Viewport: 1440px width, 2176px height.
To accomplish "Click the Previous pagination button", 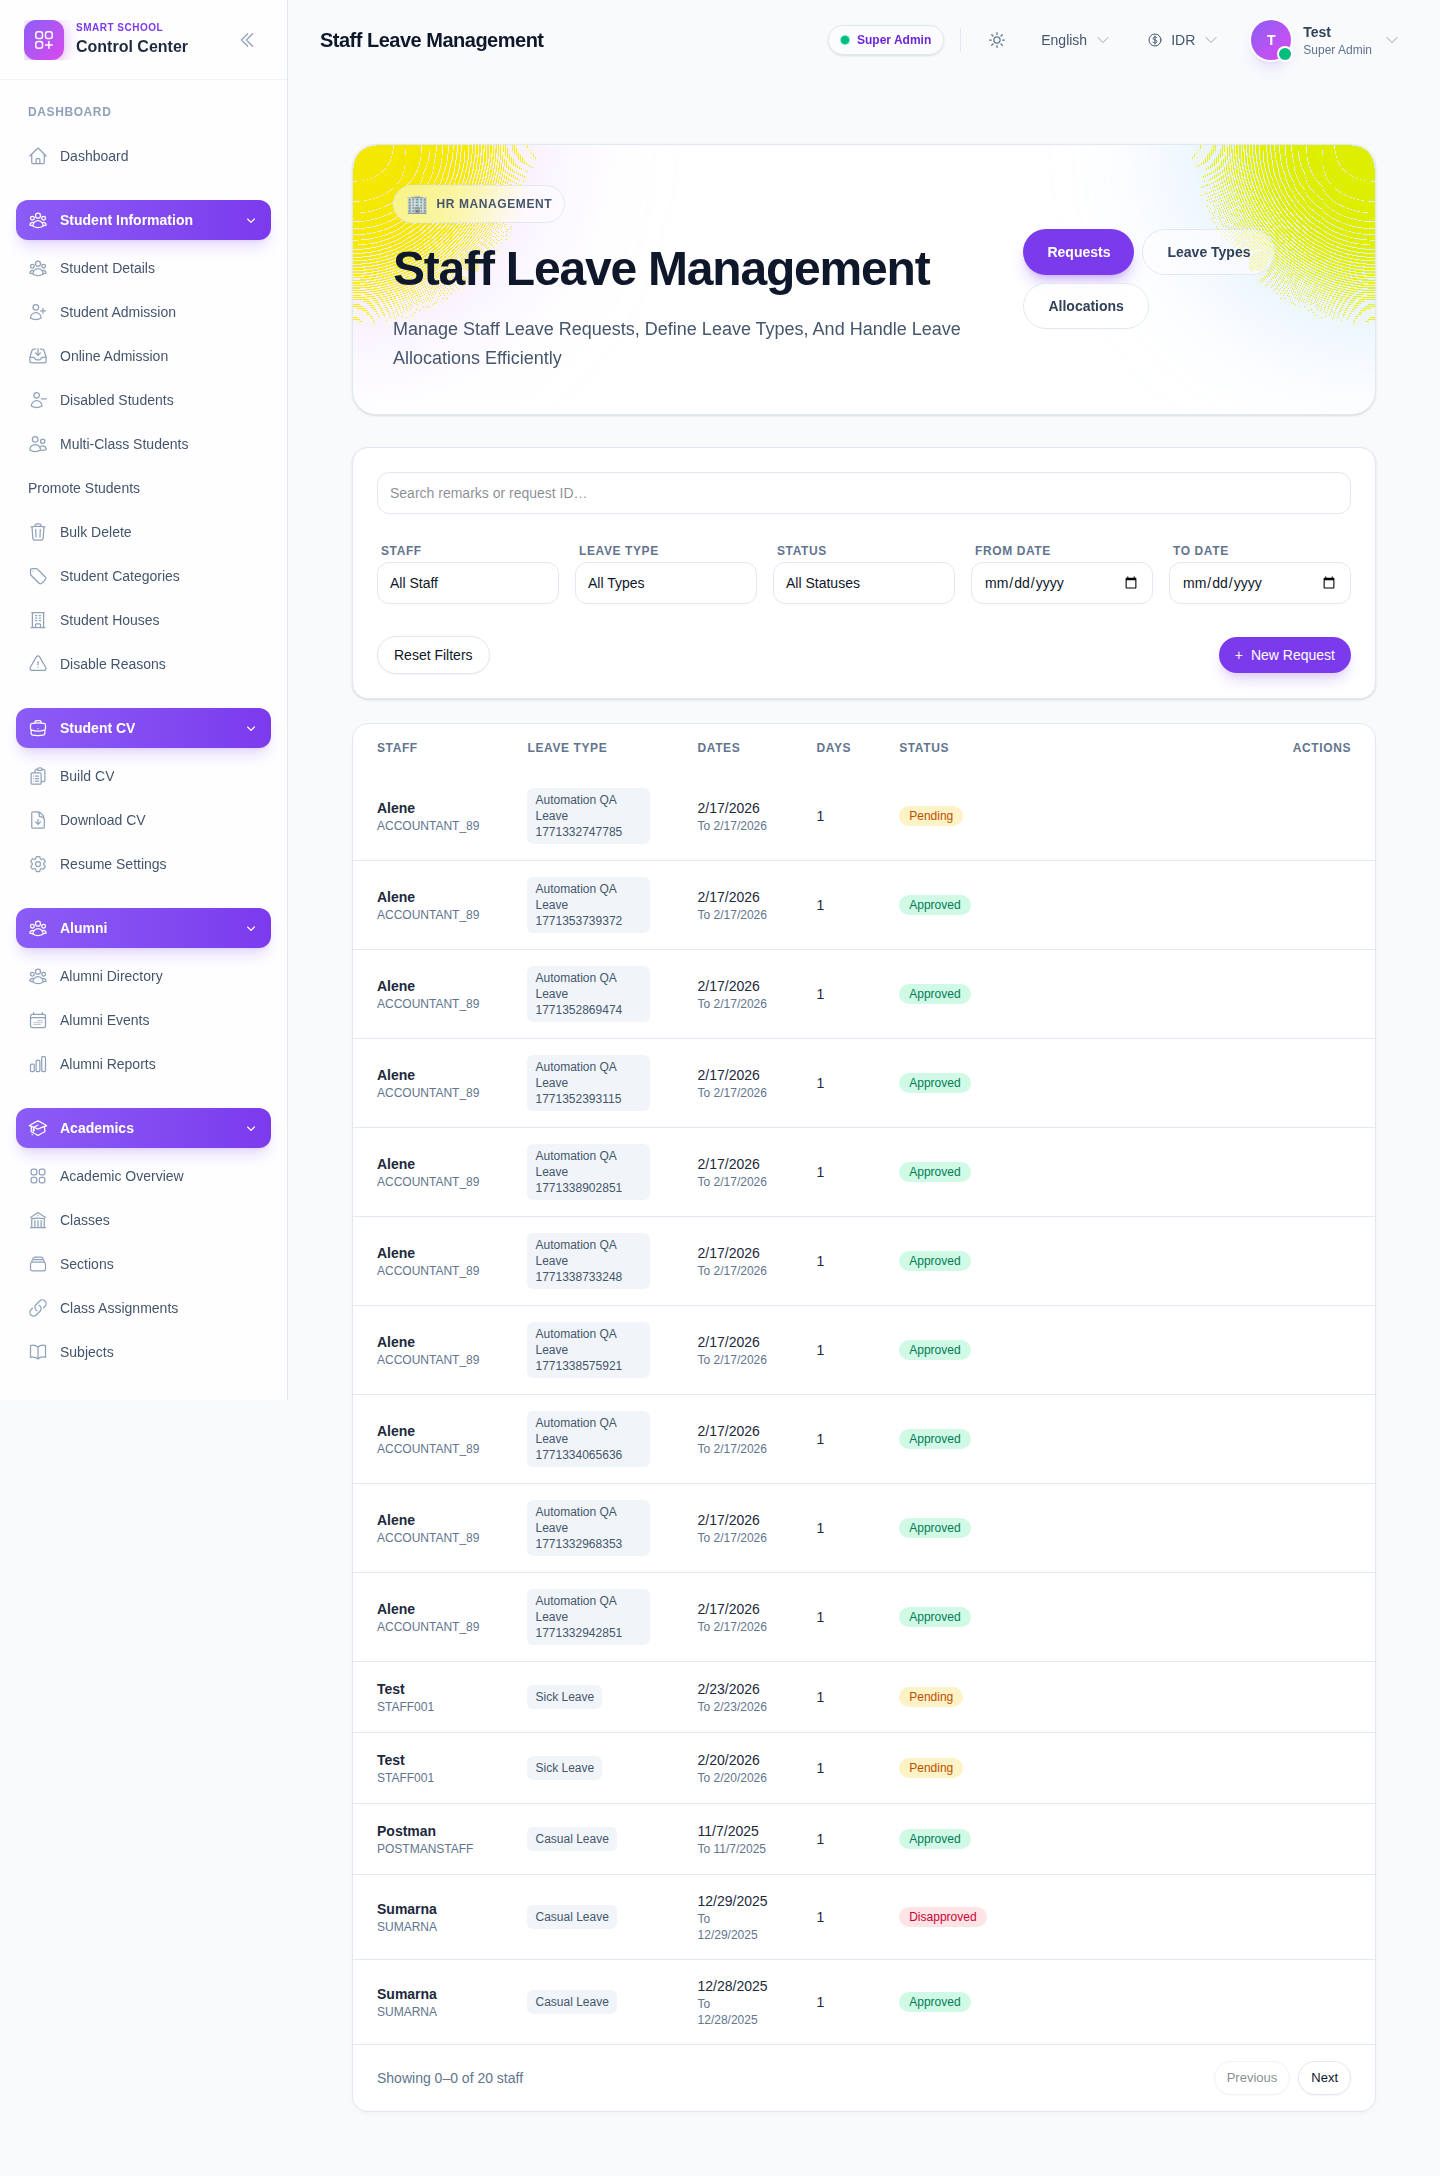I will click(x=1252, y=2078).
